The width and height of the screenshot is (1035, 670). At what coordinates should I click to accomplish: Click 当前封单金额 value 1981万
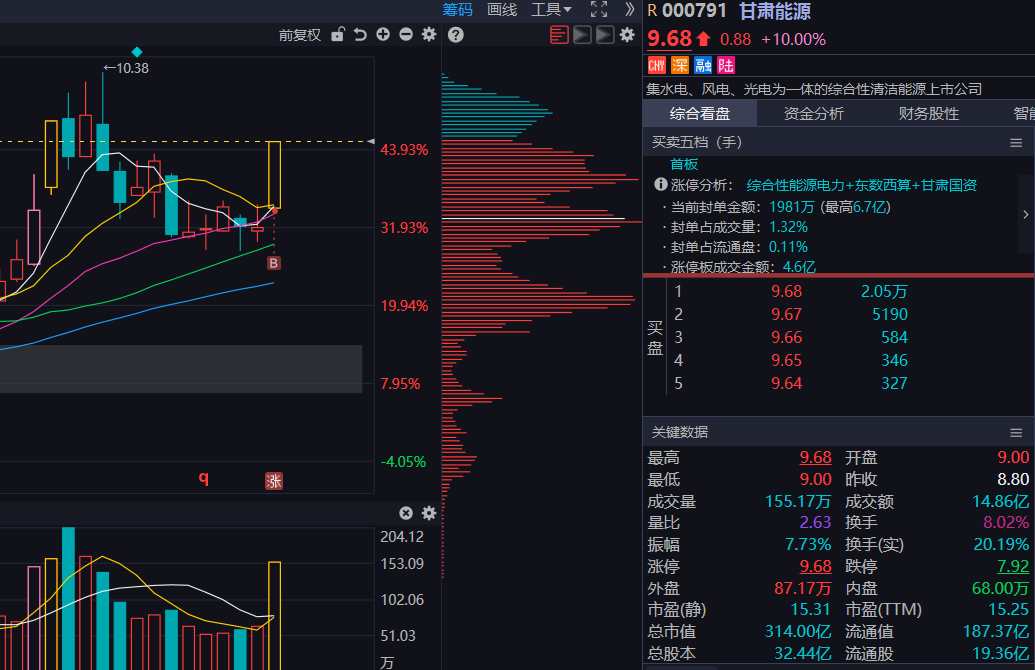pos(792,207)
